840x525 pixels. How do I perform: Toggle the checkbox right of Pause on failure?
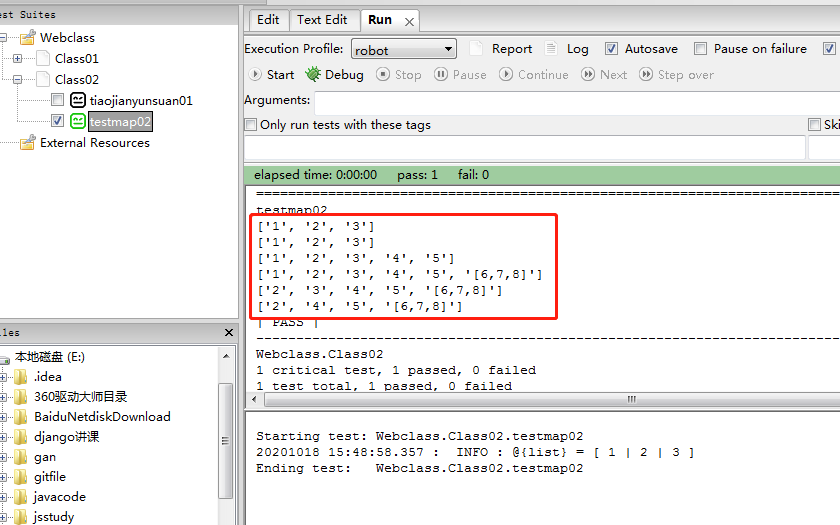click(x=829, y=49)
